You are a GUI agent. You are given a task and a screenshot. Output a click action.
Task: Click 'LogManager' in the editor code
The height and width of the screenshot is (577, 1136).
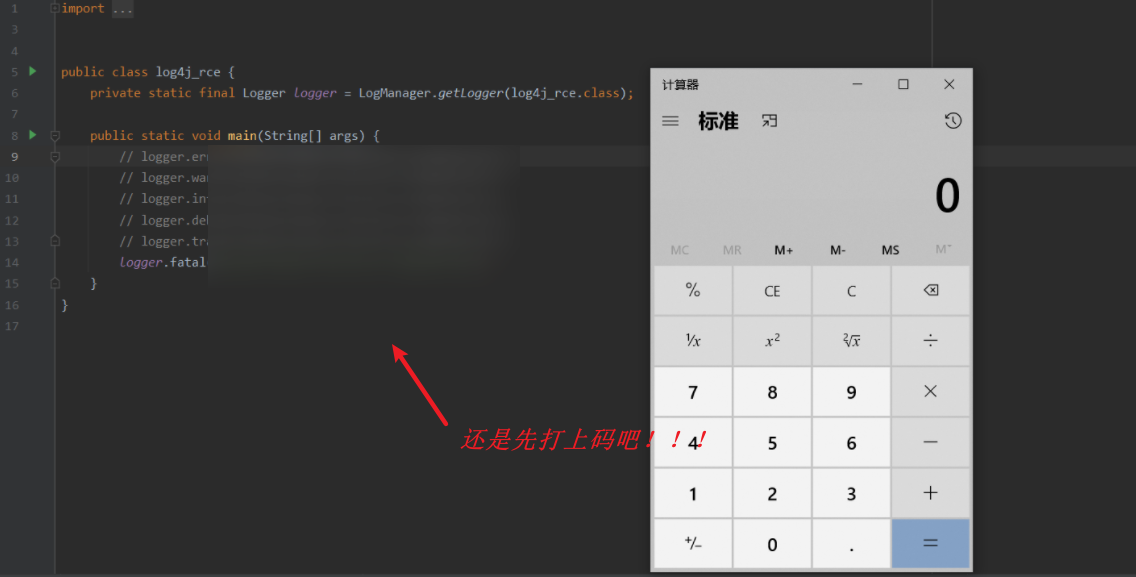point(395,93)
